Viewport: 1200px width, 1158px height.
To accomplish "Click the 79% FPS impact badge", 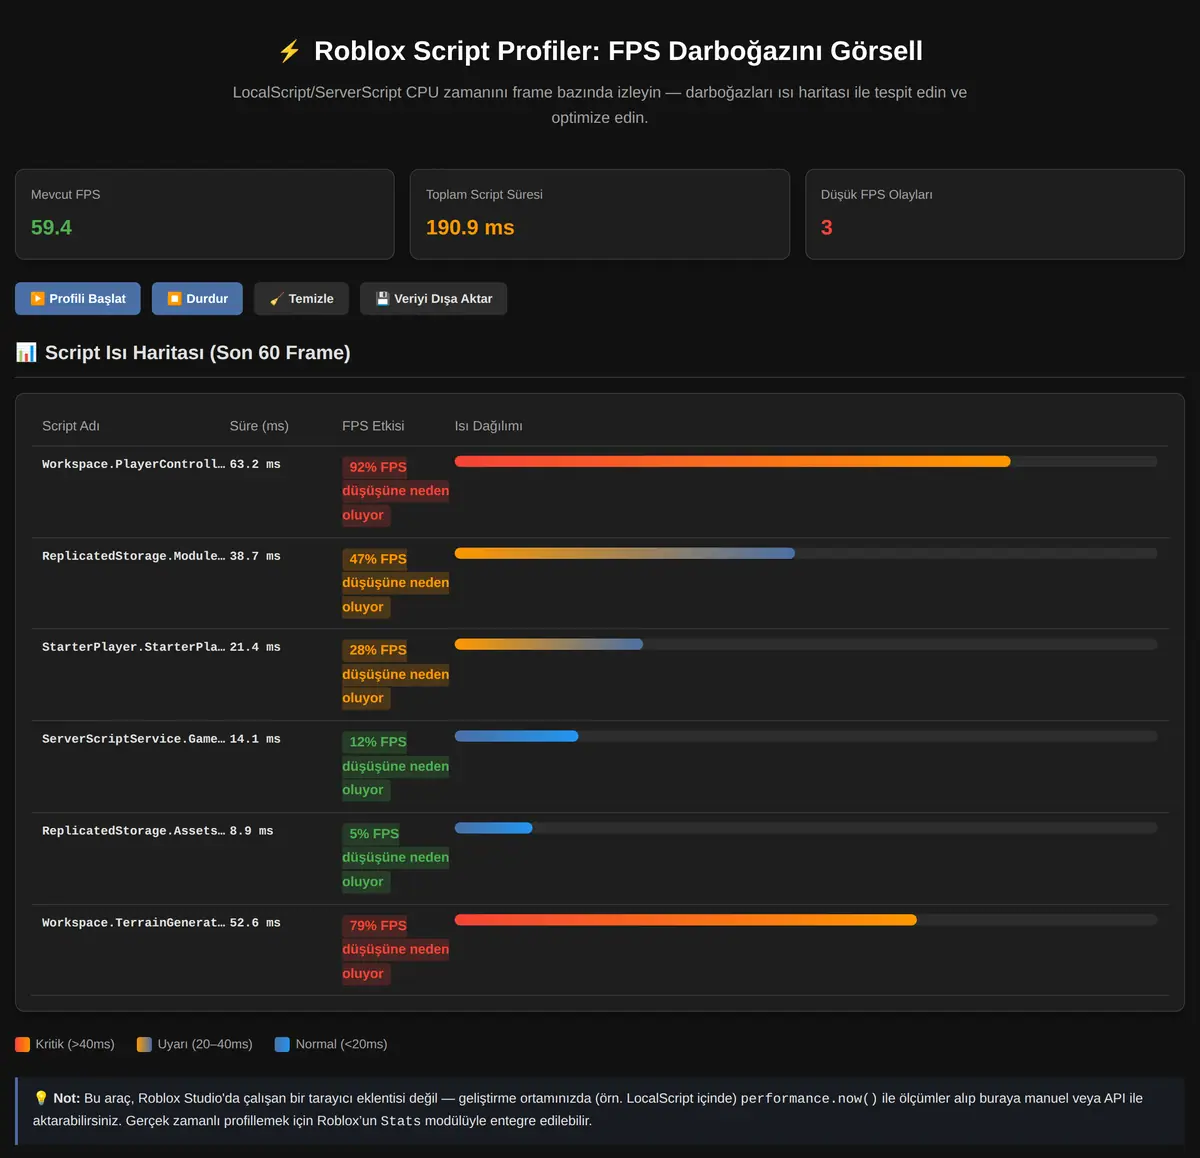I will click(396, 950).
